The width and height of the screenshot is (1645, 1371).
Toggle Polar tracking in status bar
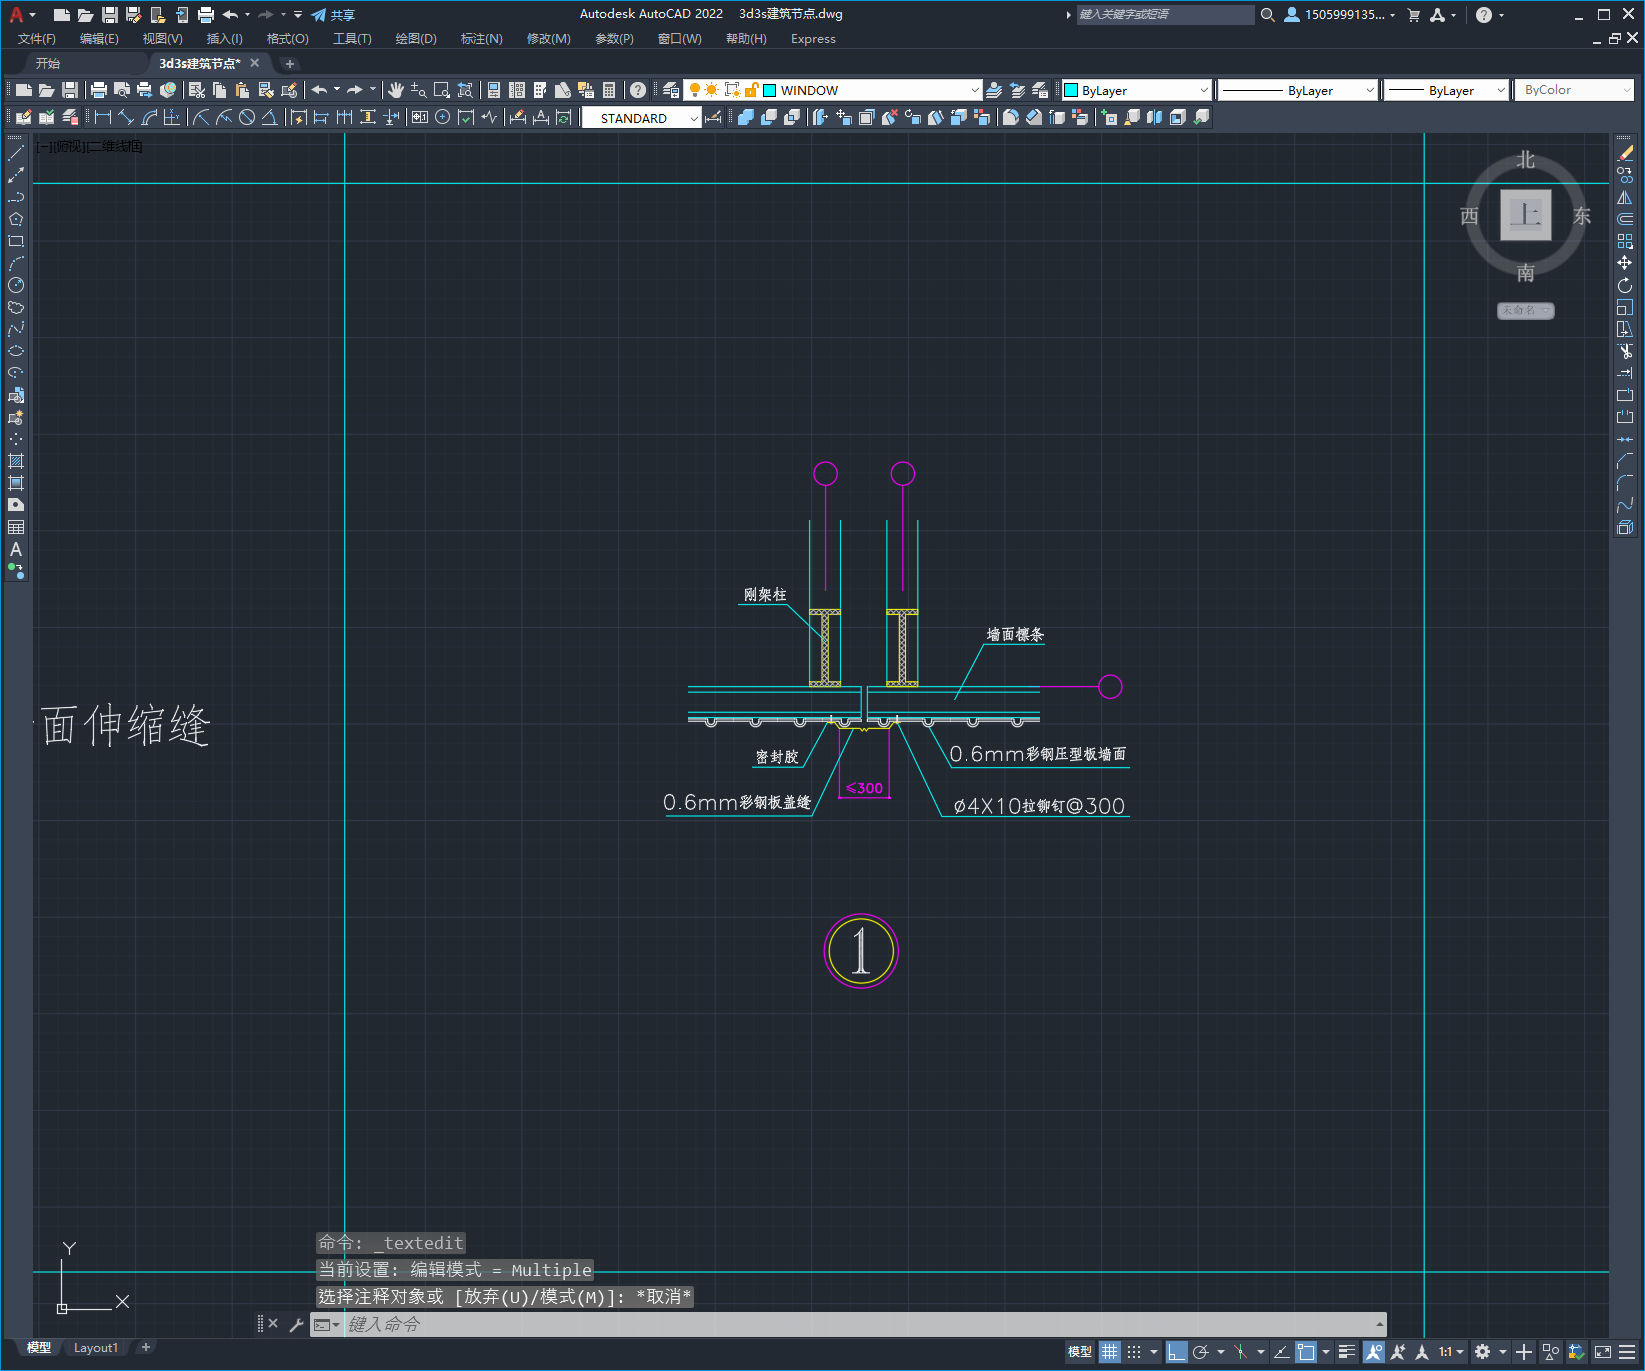(x=1201, y=1352)
